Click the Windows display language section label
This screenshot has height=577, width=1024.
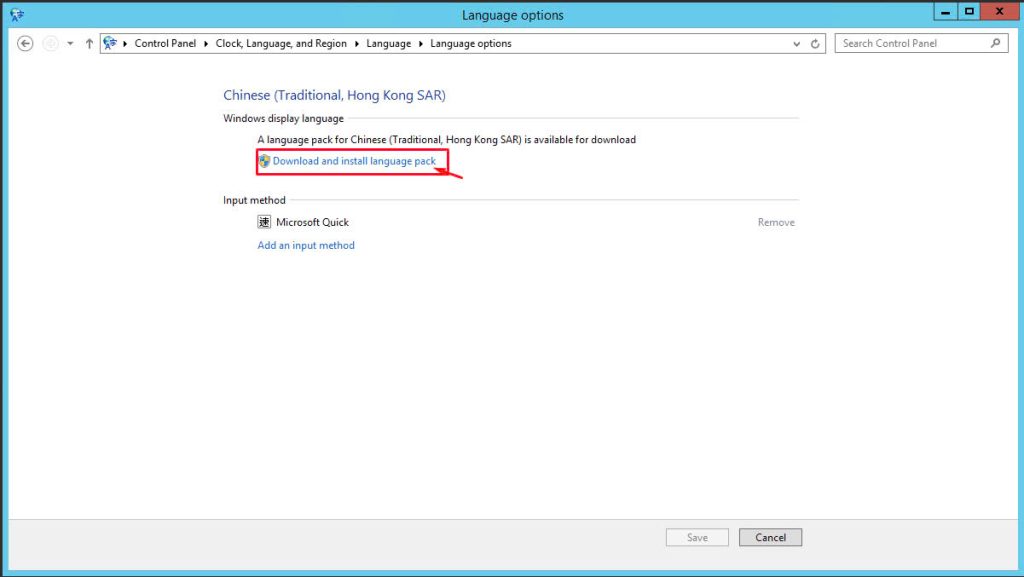click(283, 118)
